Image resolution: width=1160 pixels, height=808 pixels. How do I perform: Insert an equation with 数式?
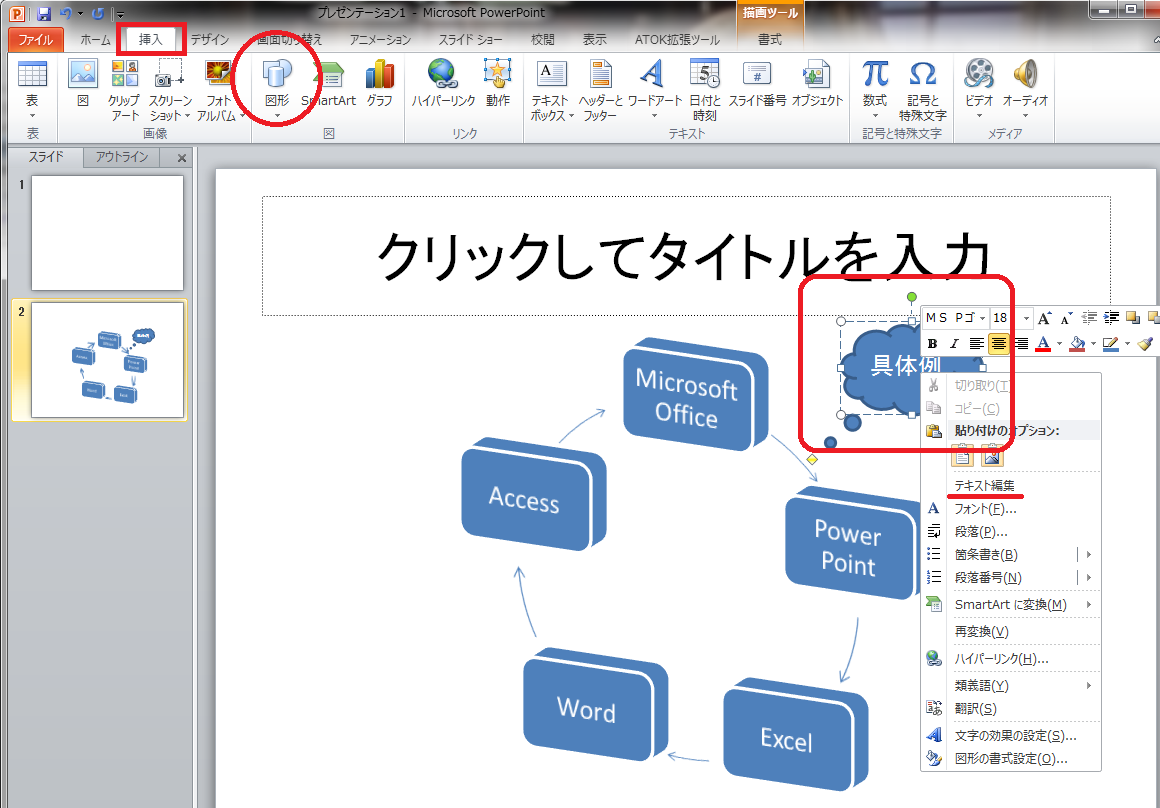tap(874, 88)
